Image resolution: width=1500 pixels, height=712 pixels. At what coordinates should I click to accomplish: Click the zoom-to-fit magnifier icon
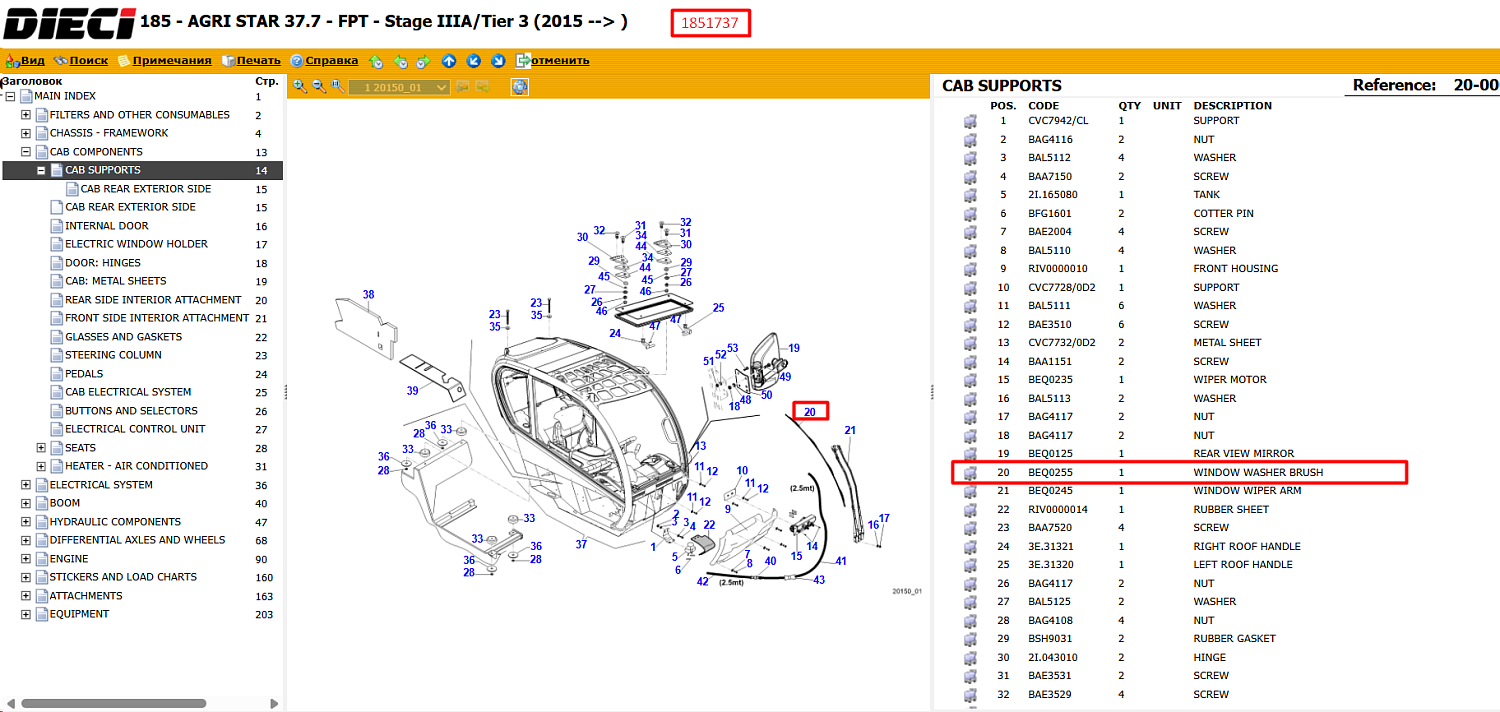click(338, 87)
